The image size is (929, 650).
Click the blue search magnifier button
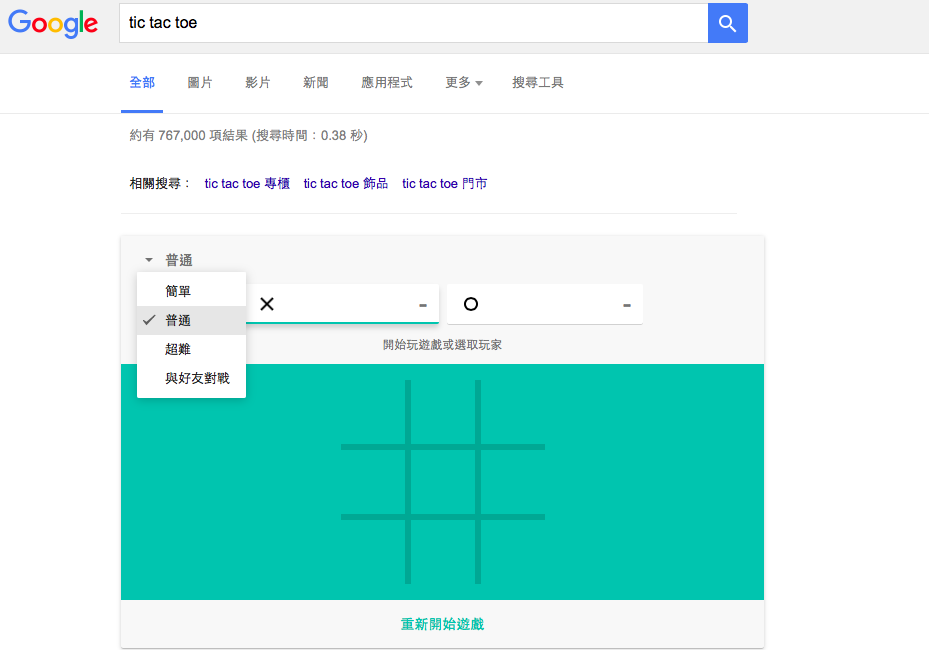coord(727,23)
